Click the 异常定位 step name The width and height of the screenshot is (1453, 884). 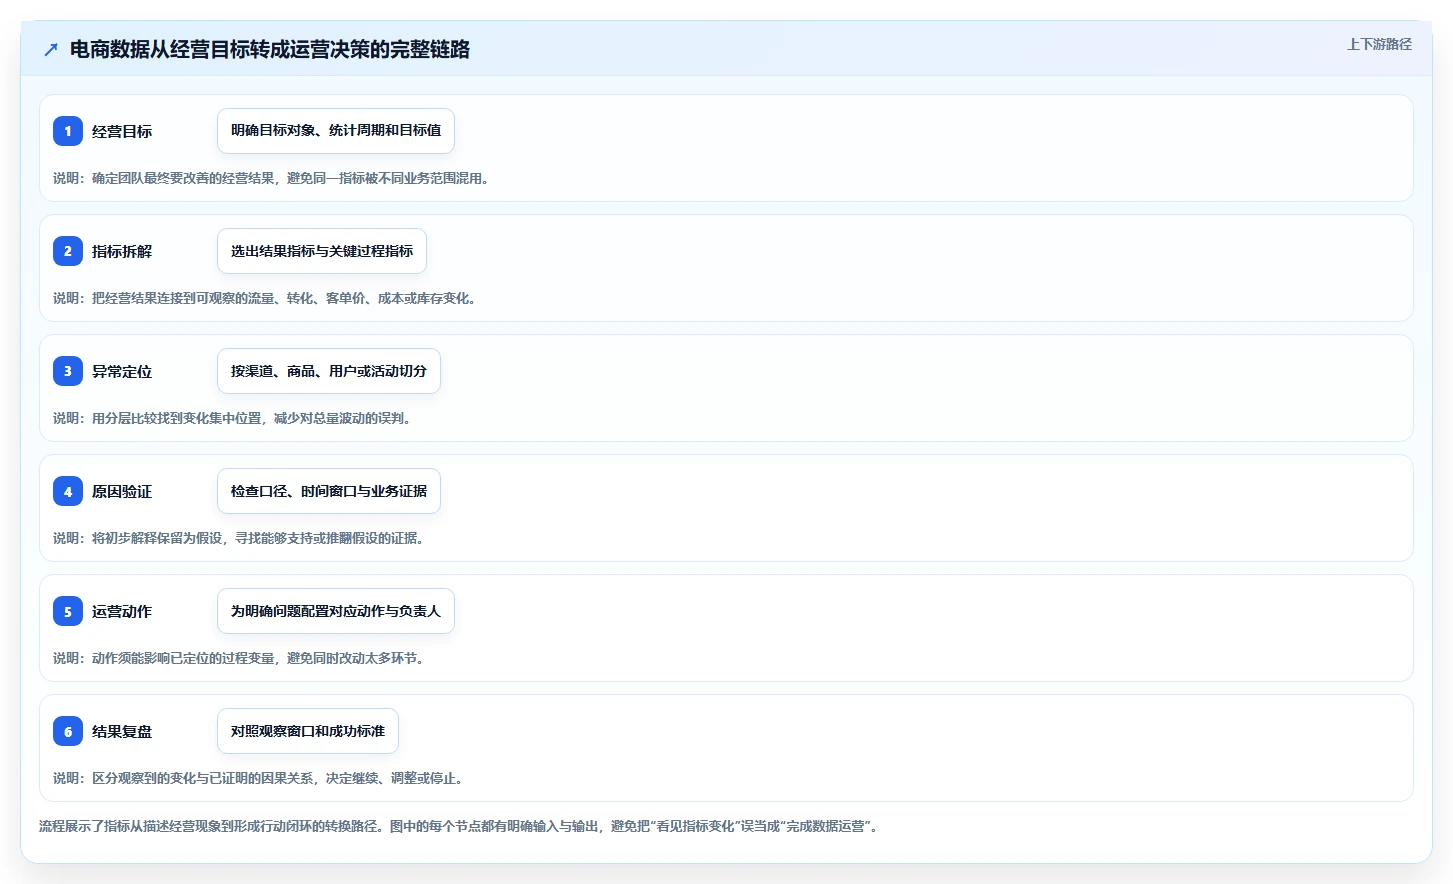pos(122,371)
